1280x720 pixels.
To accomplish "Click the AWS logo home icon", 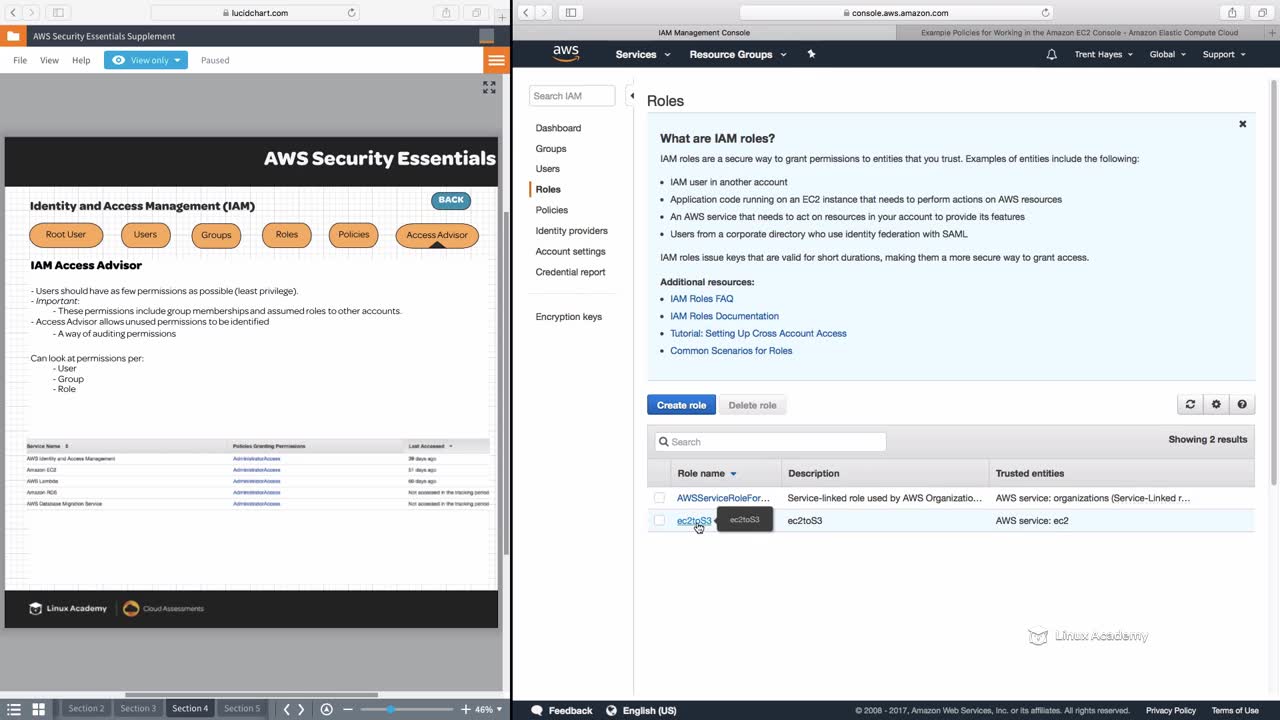I will point(566,54).
